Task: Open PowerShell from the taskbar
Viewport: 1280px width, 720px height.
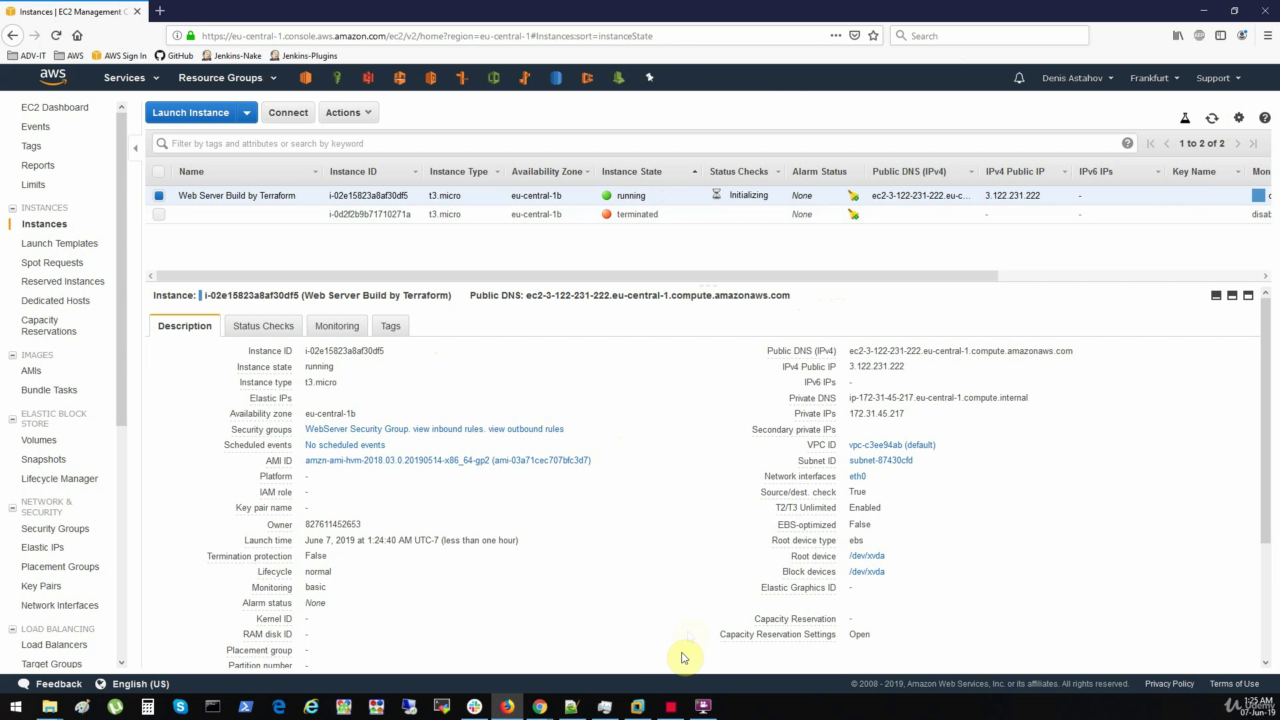Action: tap(245, 707)
